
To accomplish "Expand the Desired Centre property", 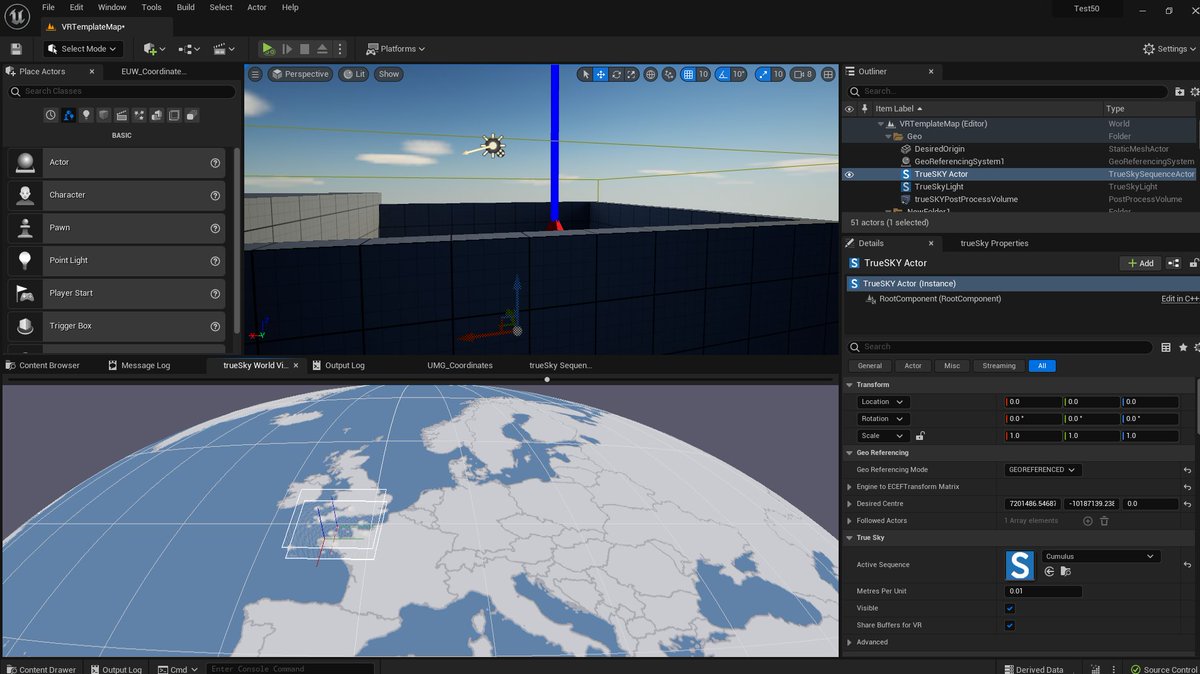I will click(851, 504).
